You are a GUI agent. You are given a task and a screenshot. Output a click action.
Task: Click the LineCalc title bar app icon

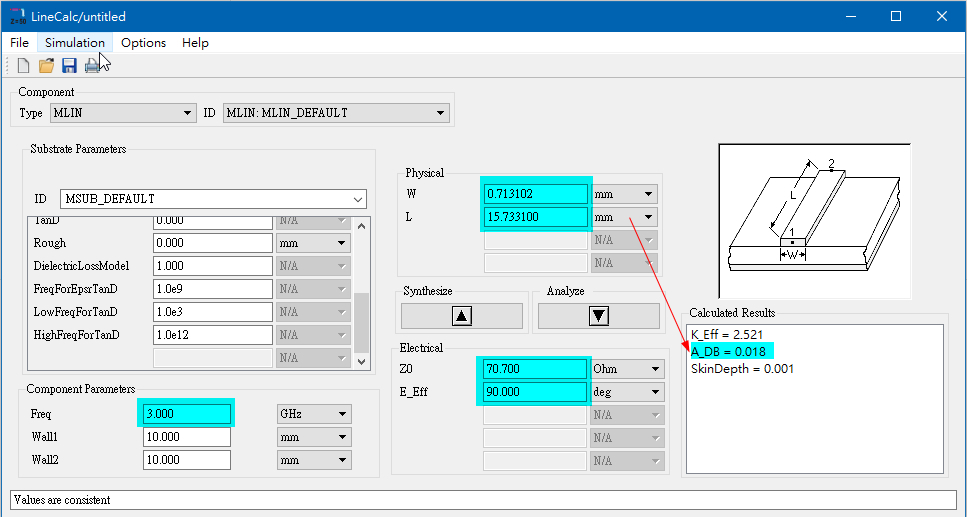(x=17, y=17)
